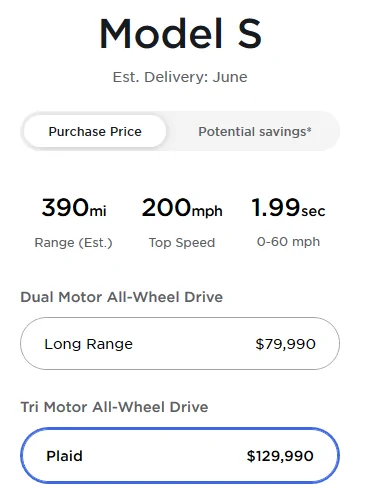This screenshot has height=493, width=367.
Task: Click the Range (Est.) label
Action: click(73, 243)
